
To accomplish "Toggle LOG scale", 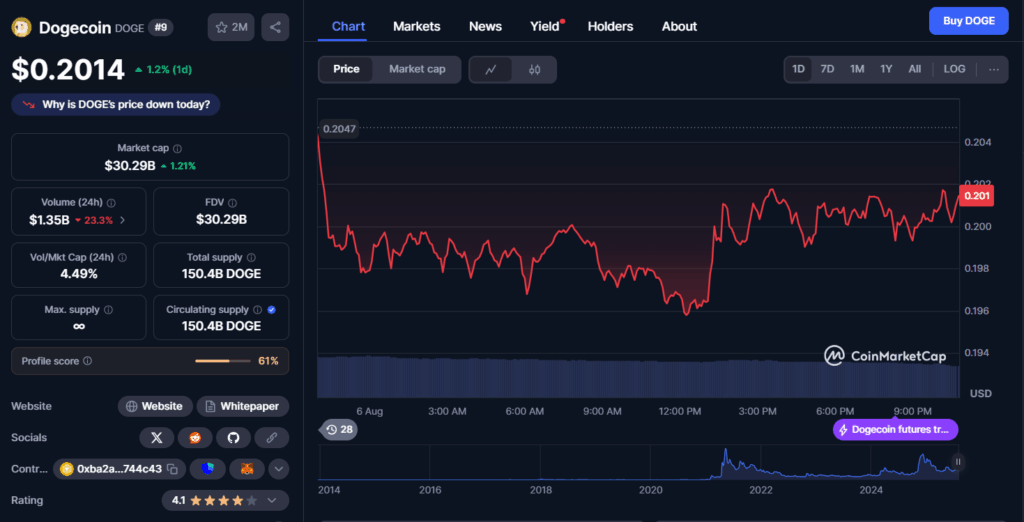I will (x=954, y=69).
